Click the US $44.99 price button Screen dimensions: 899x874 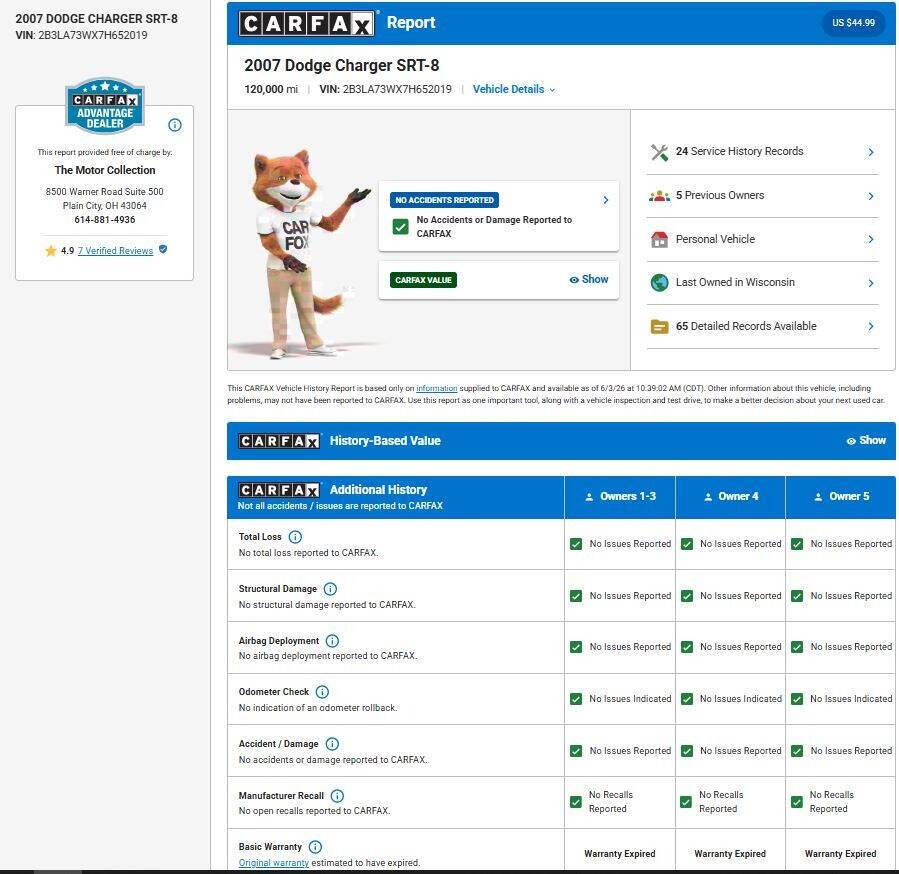(853, 23)
